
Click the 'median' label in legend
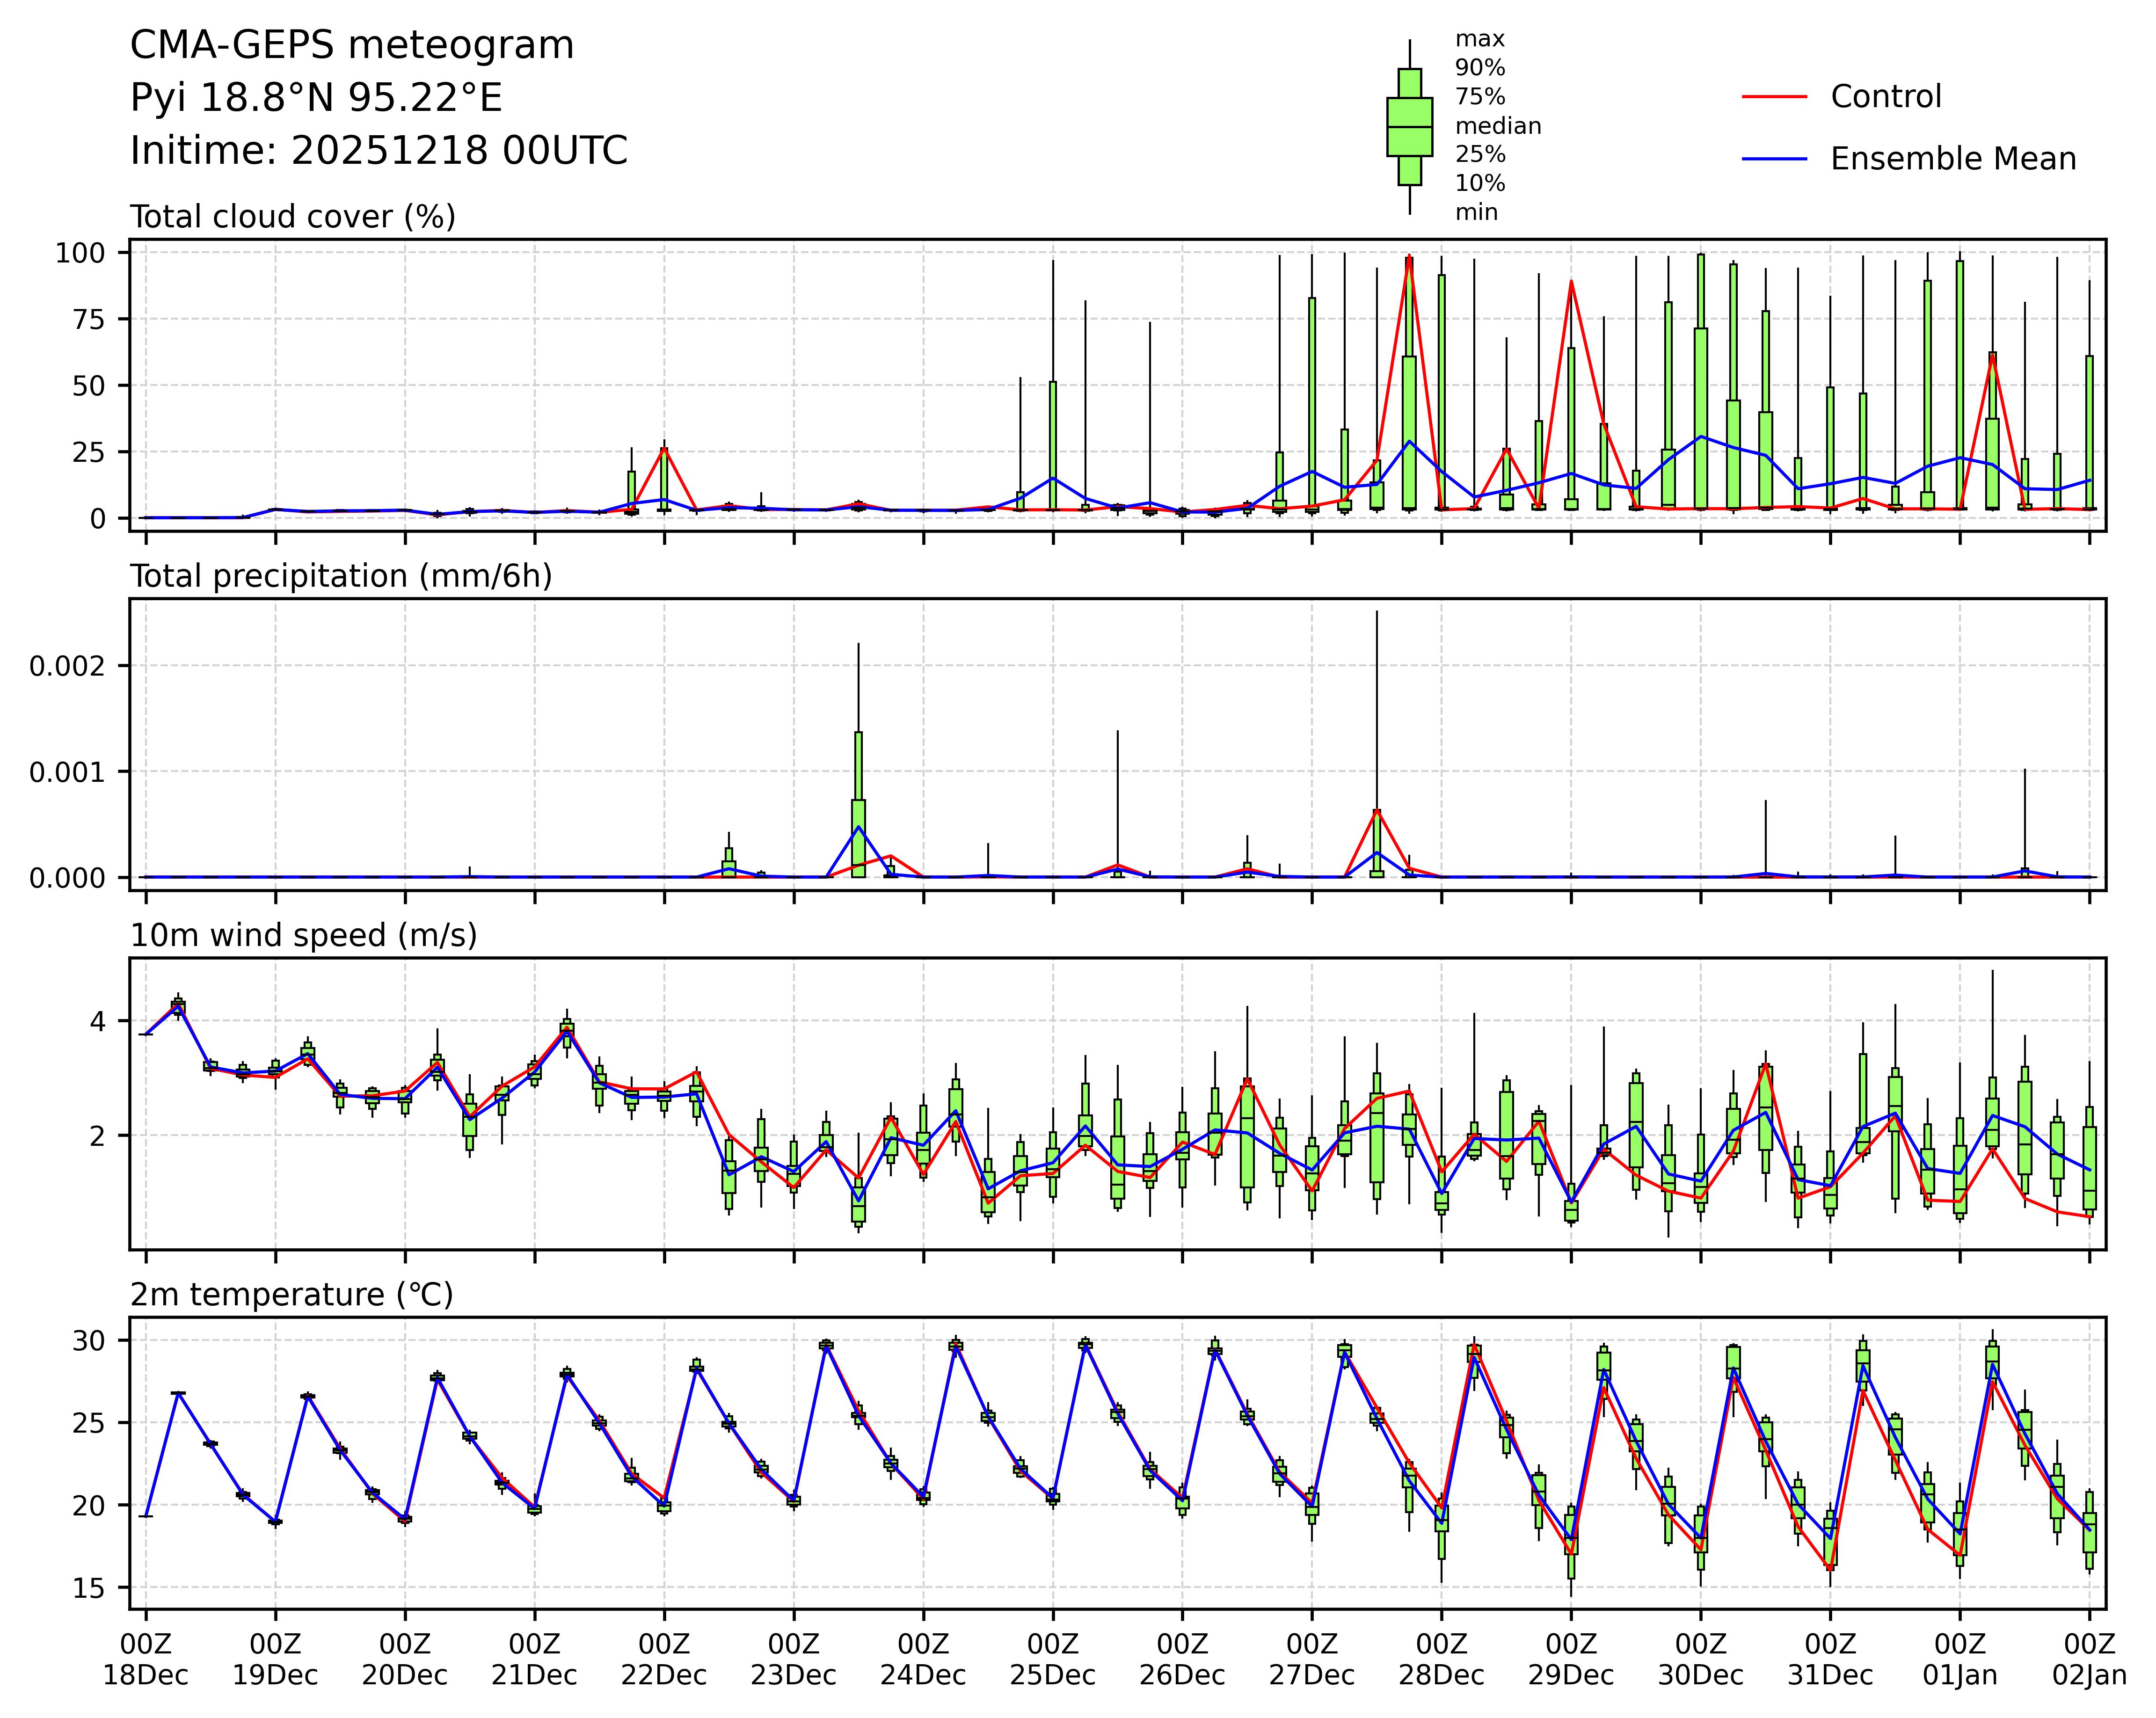1497,126
